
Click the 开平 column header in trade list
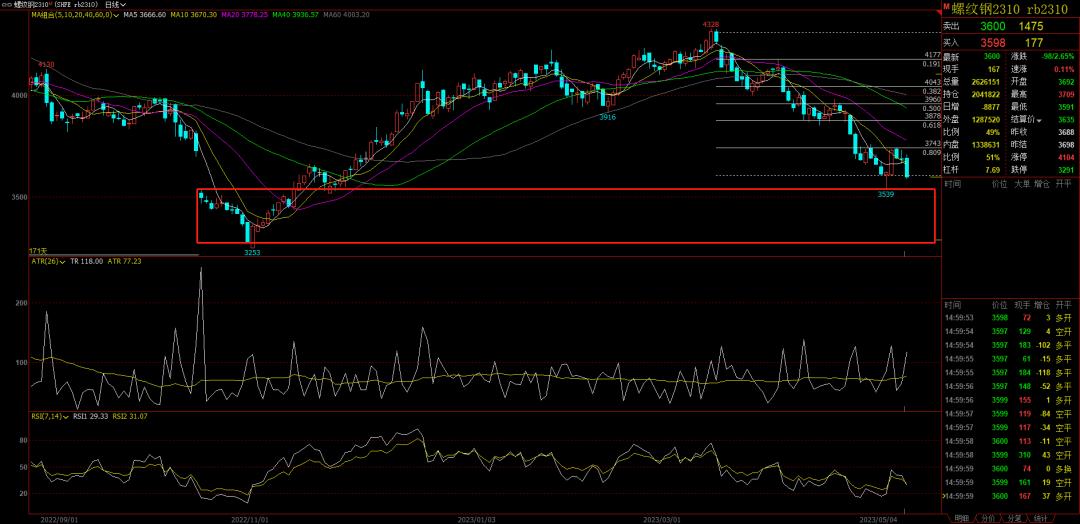tap(1063, 305)
